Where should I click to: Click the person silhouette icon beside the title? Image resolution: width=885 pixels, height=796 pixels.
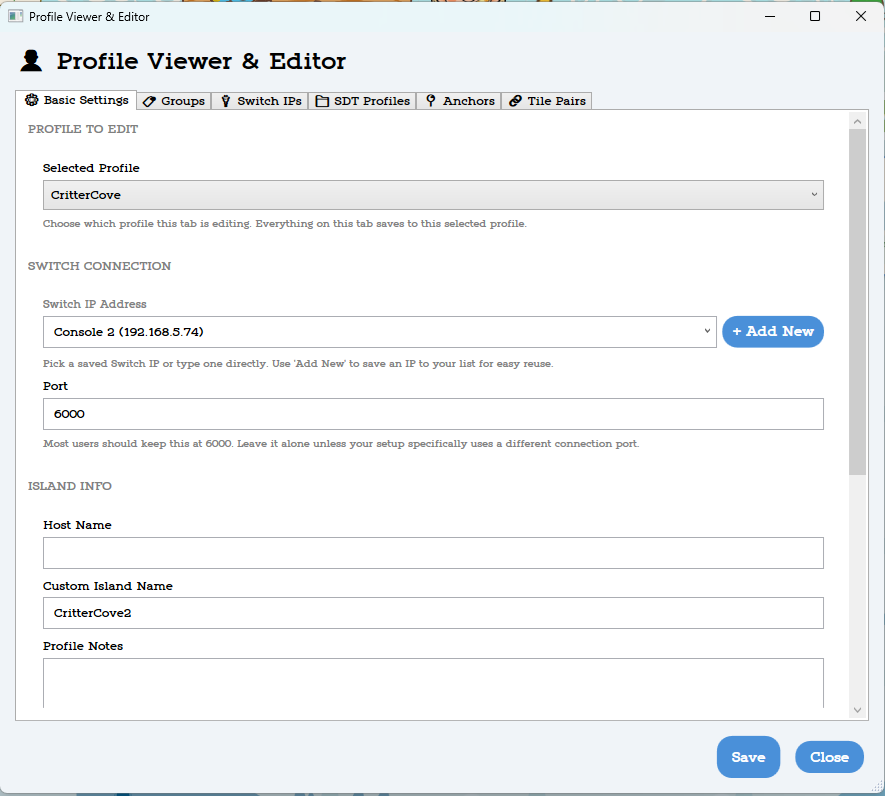[x=30, y=60]
